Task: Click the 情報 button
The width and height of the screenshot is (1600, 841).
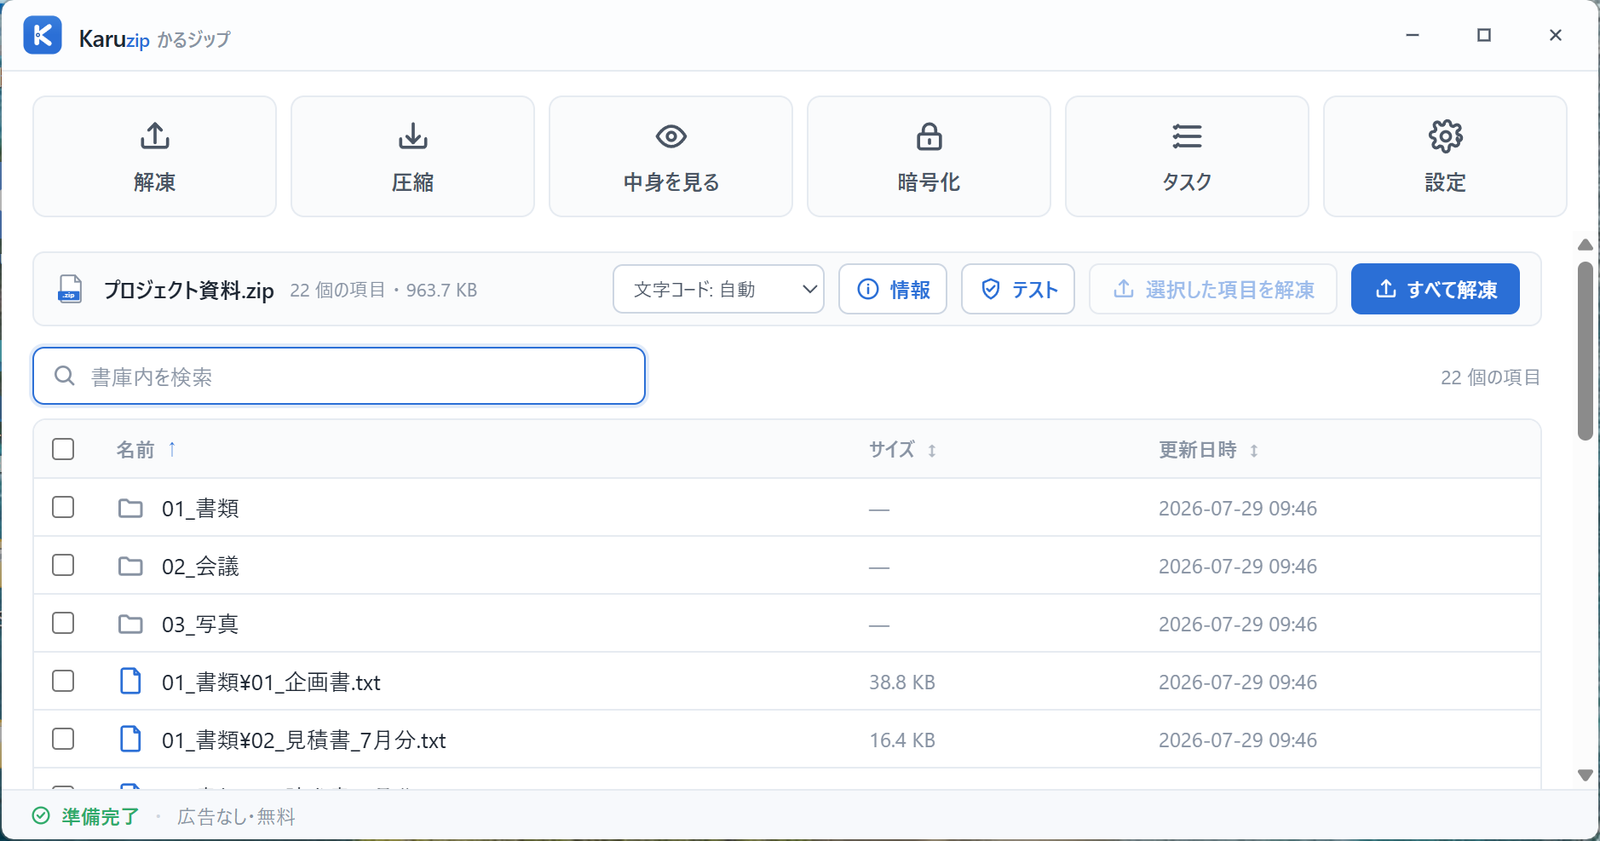Action: 893,289
